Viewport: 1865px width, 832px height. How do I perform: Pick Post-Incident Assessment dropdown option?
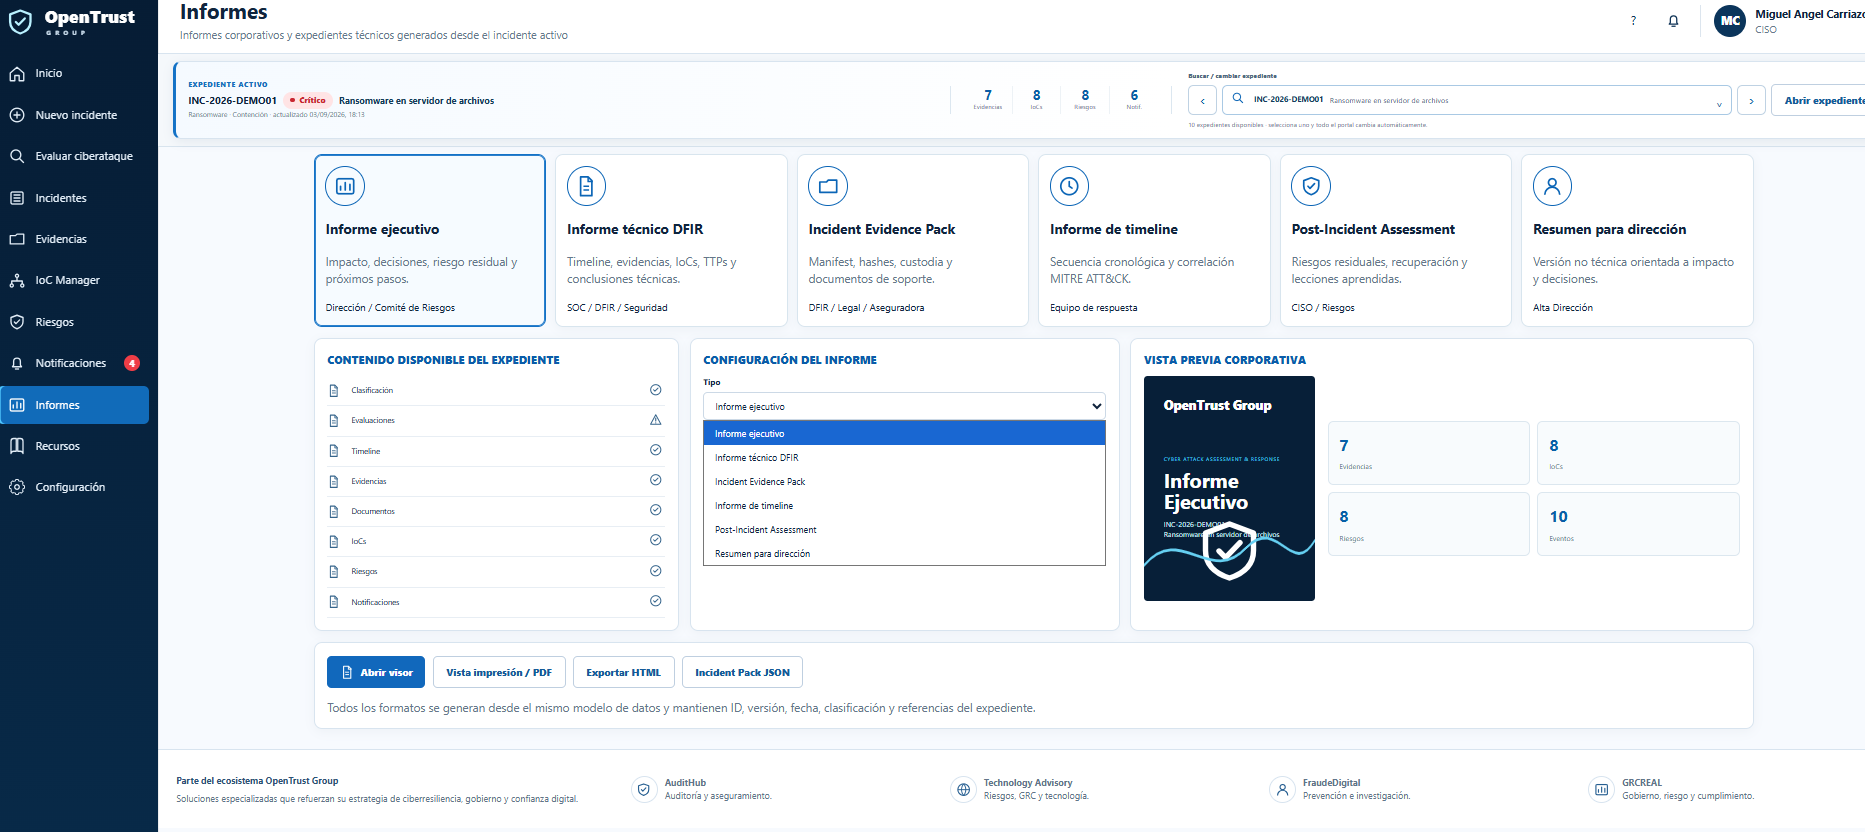click(x=904, y=530)
